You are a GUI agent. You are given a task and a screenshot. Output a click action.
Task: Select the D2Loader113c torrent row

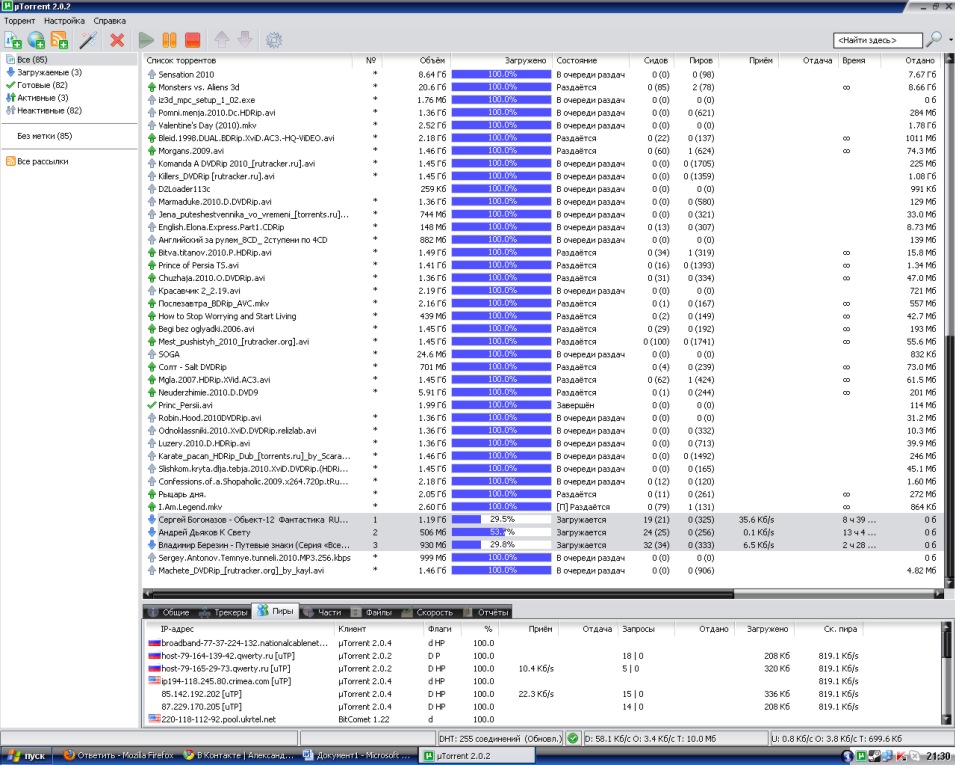542,189
